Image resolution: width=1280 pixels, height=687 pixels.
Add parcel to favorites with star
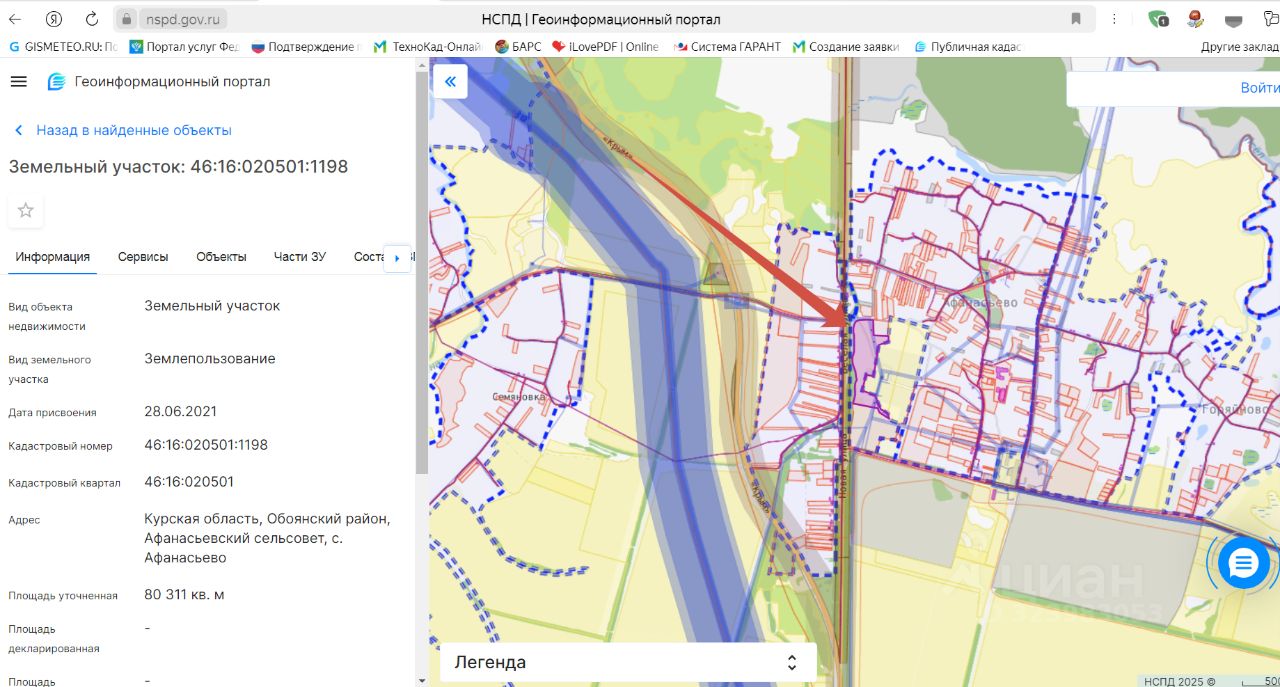click(26, 210)
